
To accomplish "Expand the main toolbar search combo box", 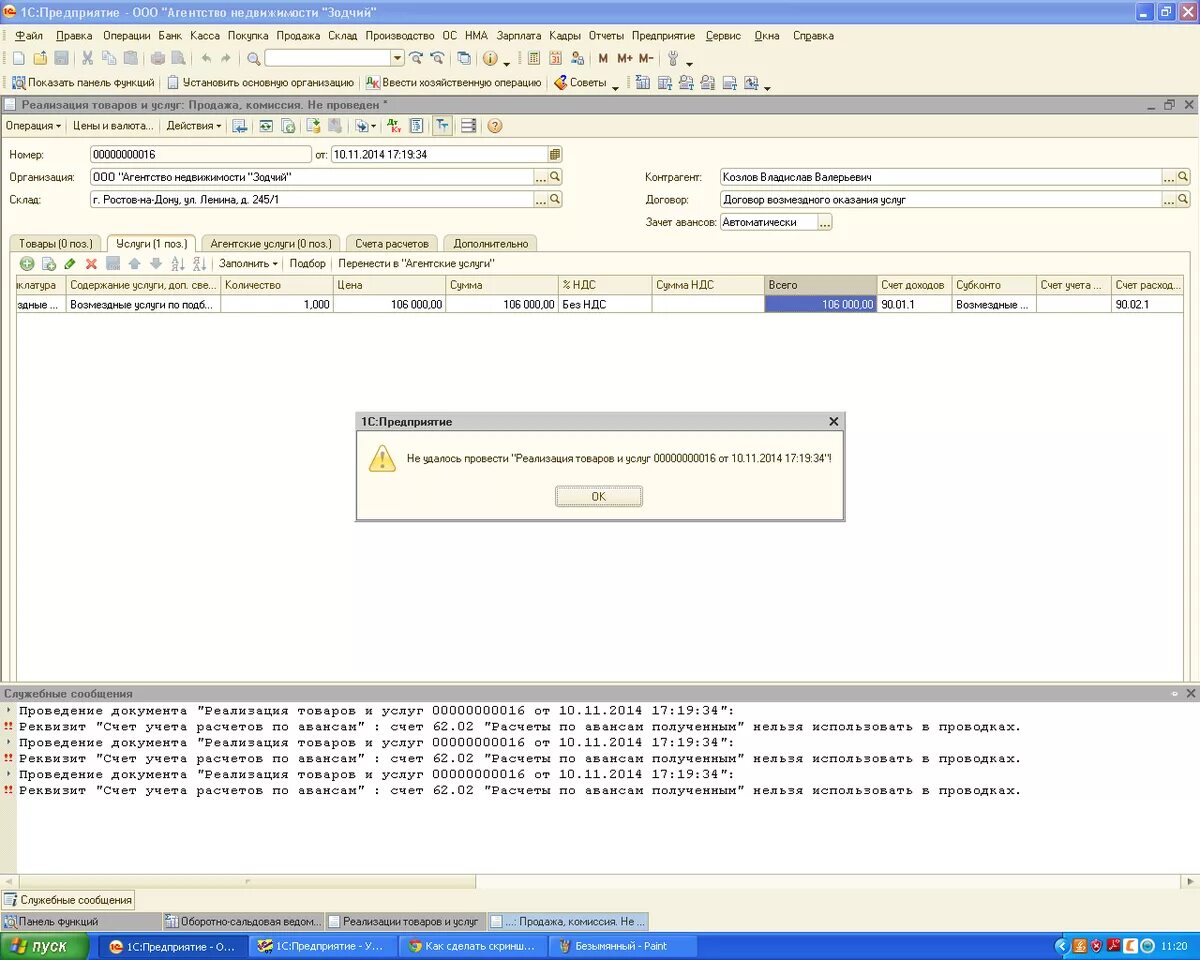I will point(397,59).
